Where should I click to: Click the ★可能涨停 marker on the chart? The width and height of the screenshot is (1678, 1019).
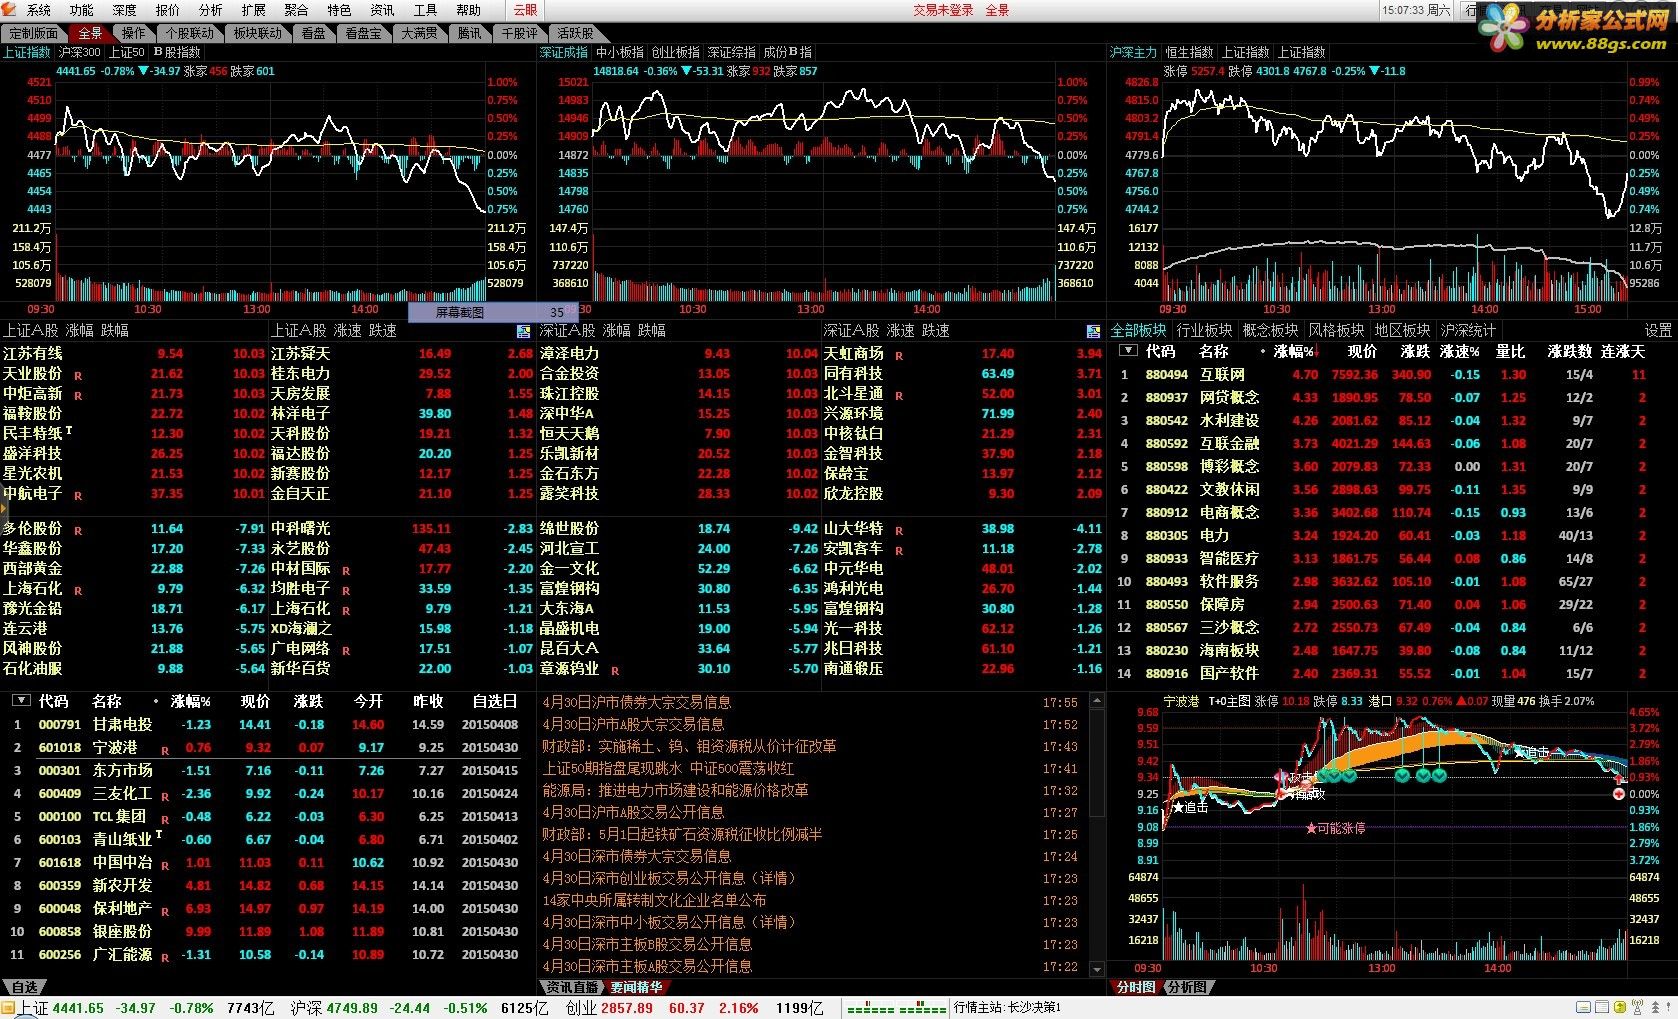click(x=1335, y=828)
